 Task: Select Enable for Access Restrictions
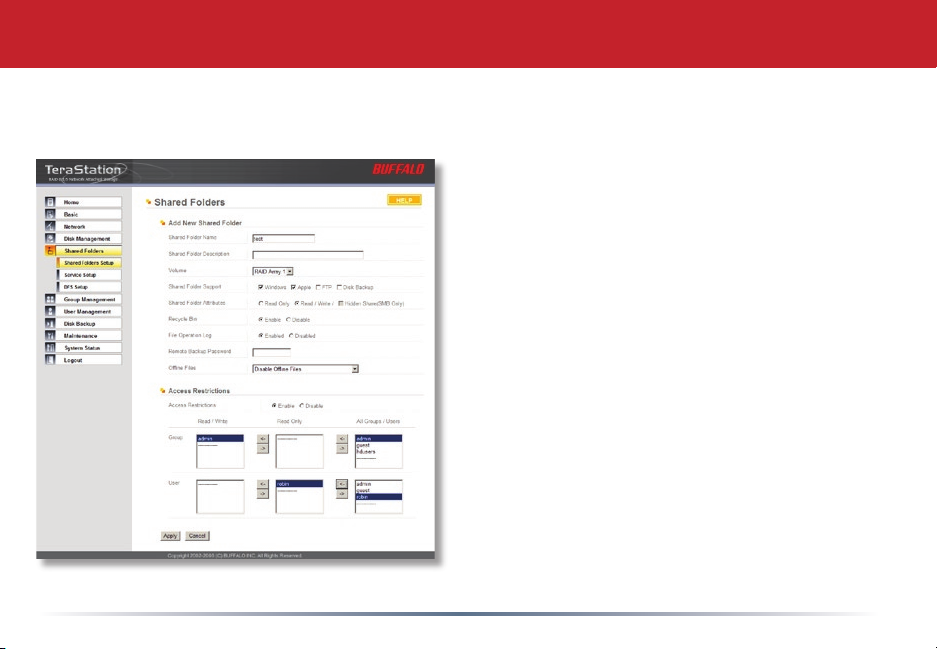tap(274, 406)
